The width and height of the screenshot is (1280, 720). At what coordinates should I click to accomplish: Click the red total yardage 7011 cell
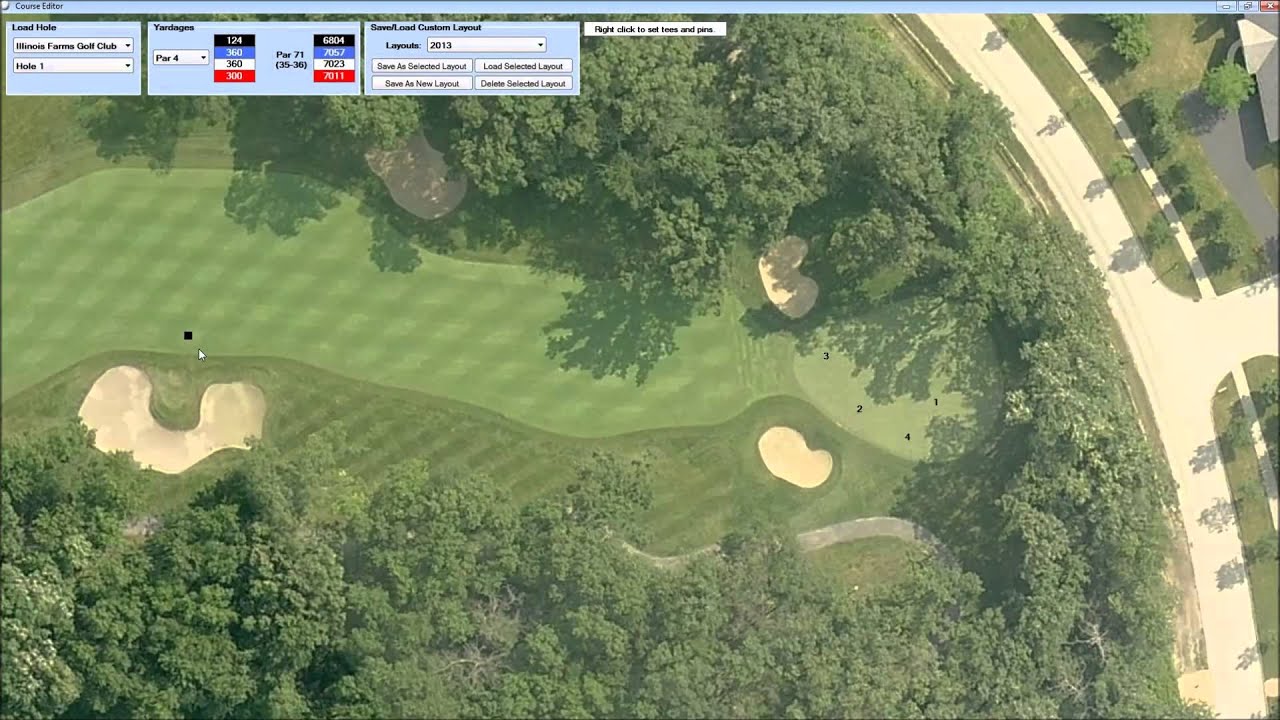pos(334,77)
